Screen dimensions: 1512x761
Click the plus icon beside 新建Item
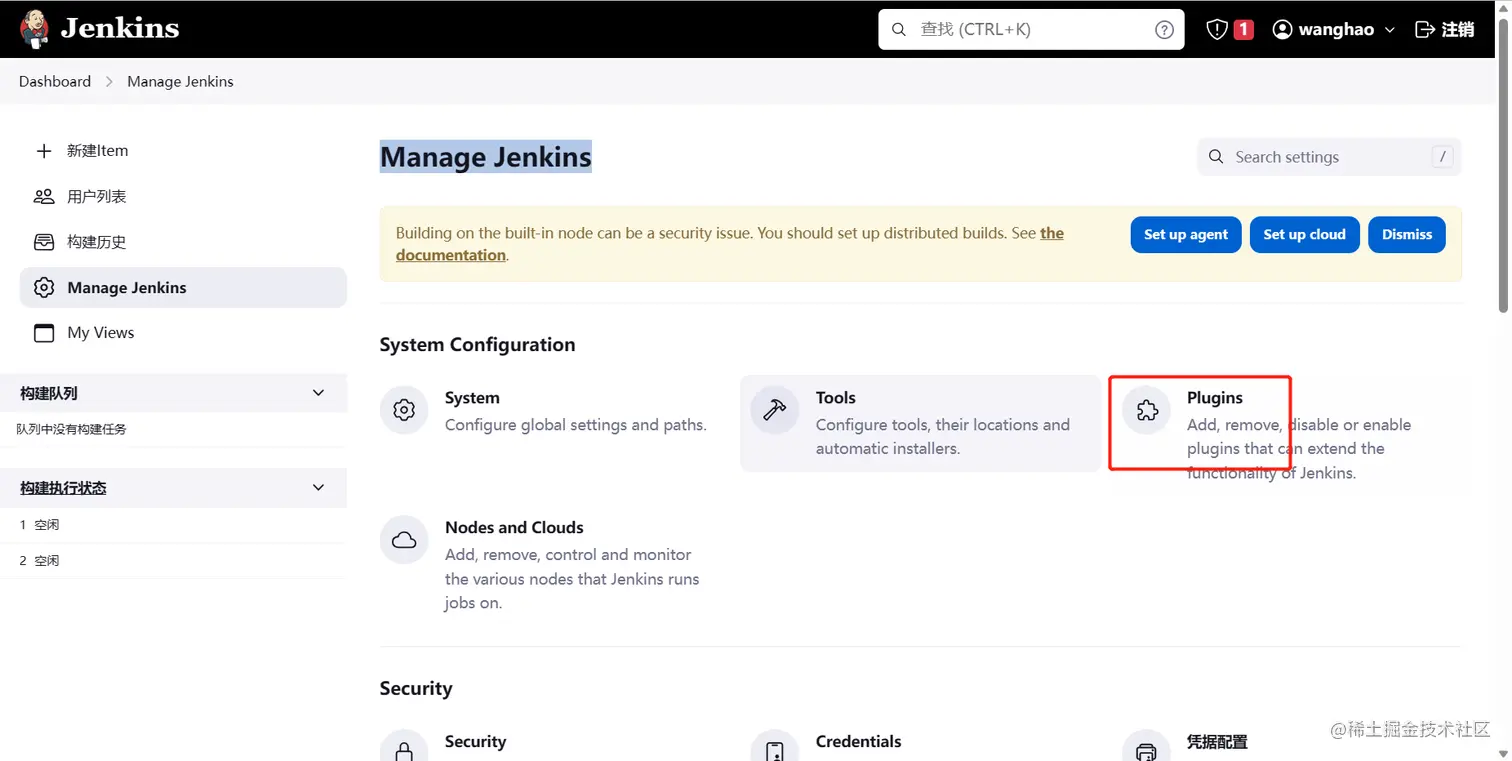[43, 151]
